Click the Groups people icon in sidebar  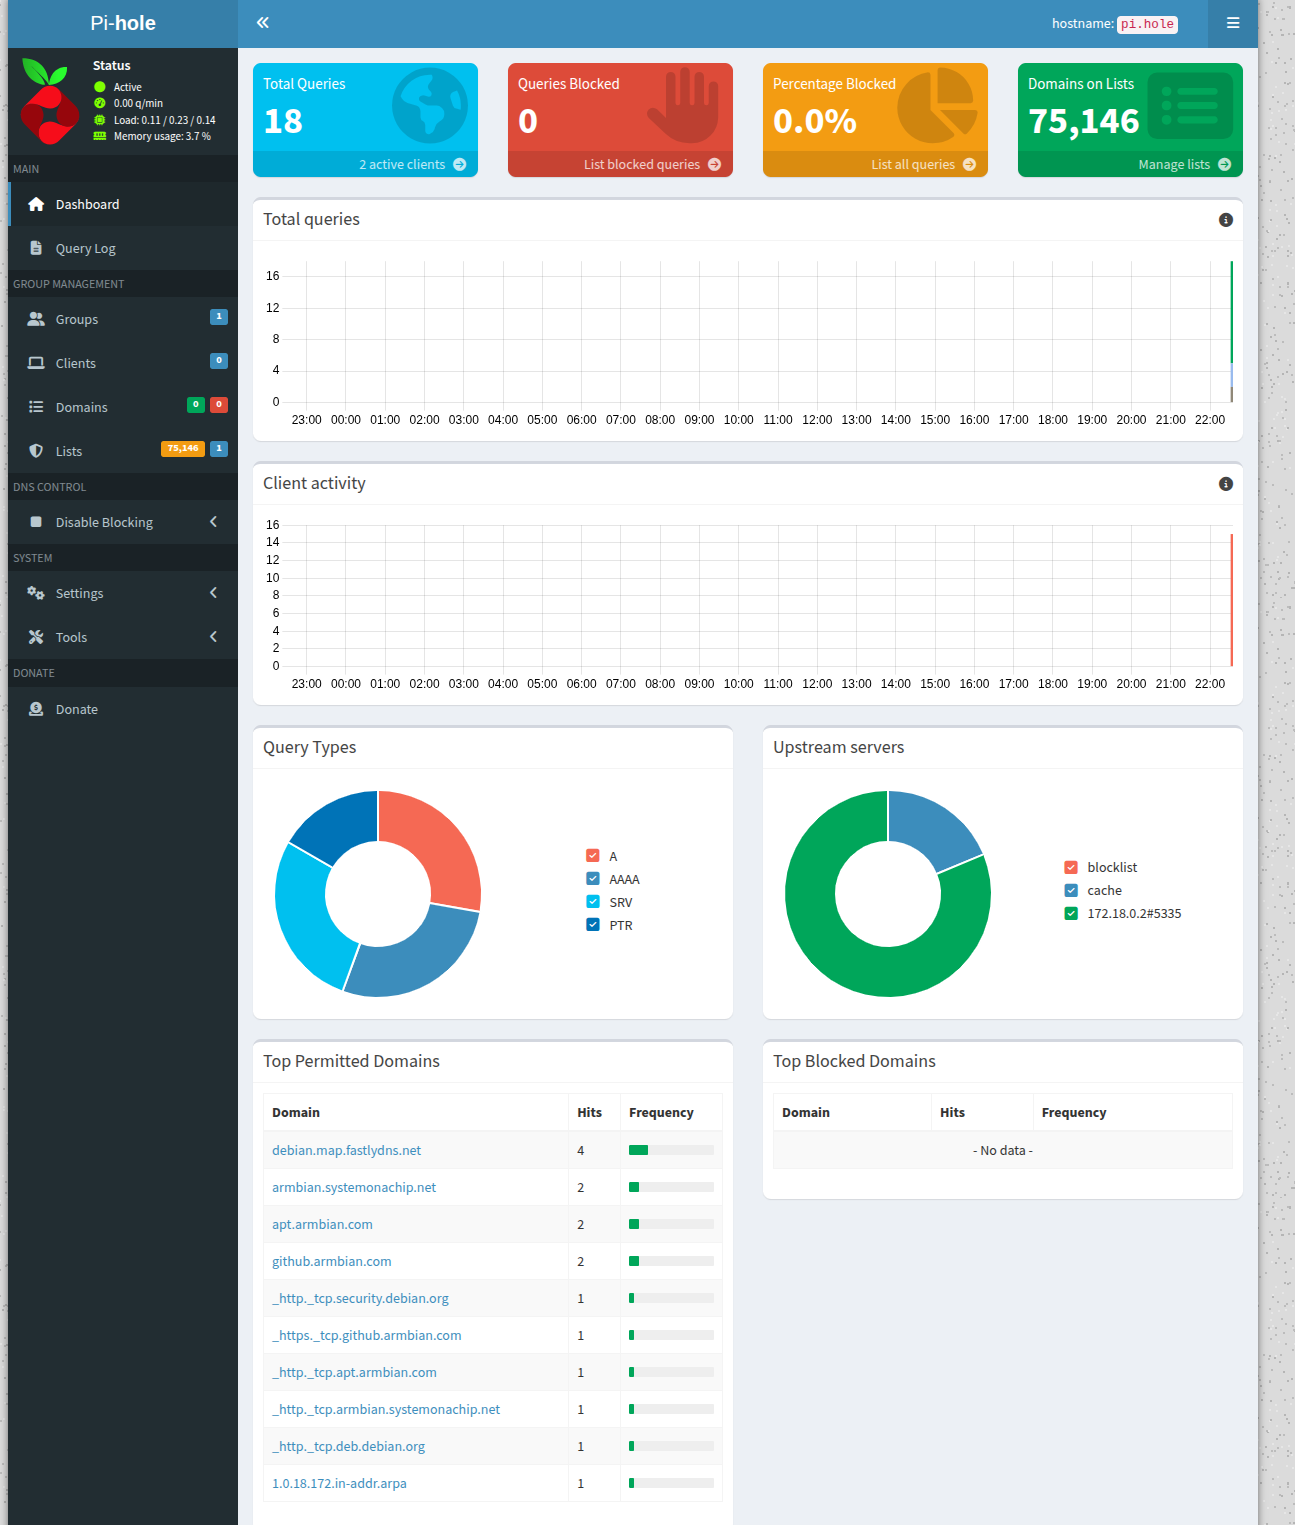pyautogui.click(x=36, y=319)
